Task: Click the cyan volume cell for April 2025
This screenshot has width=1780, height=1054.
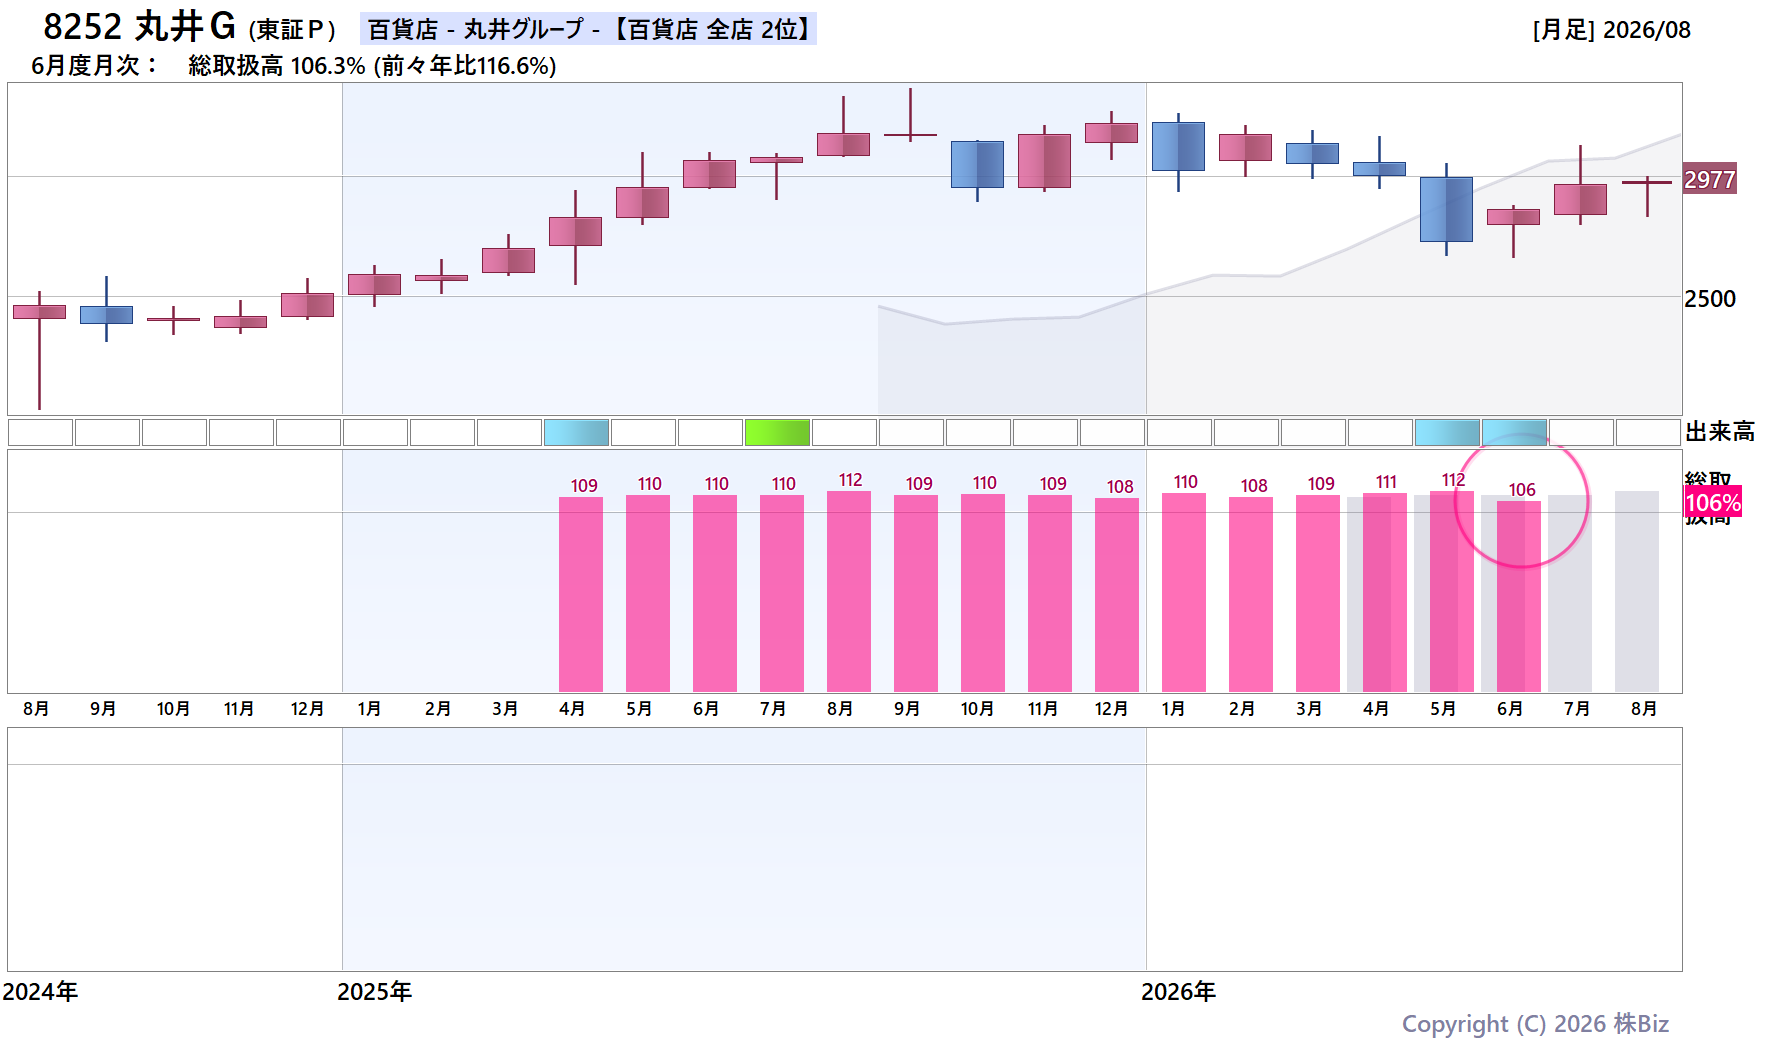Action: [576, 432]
